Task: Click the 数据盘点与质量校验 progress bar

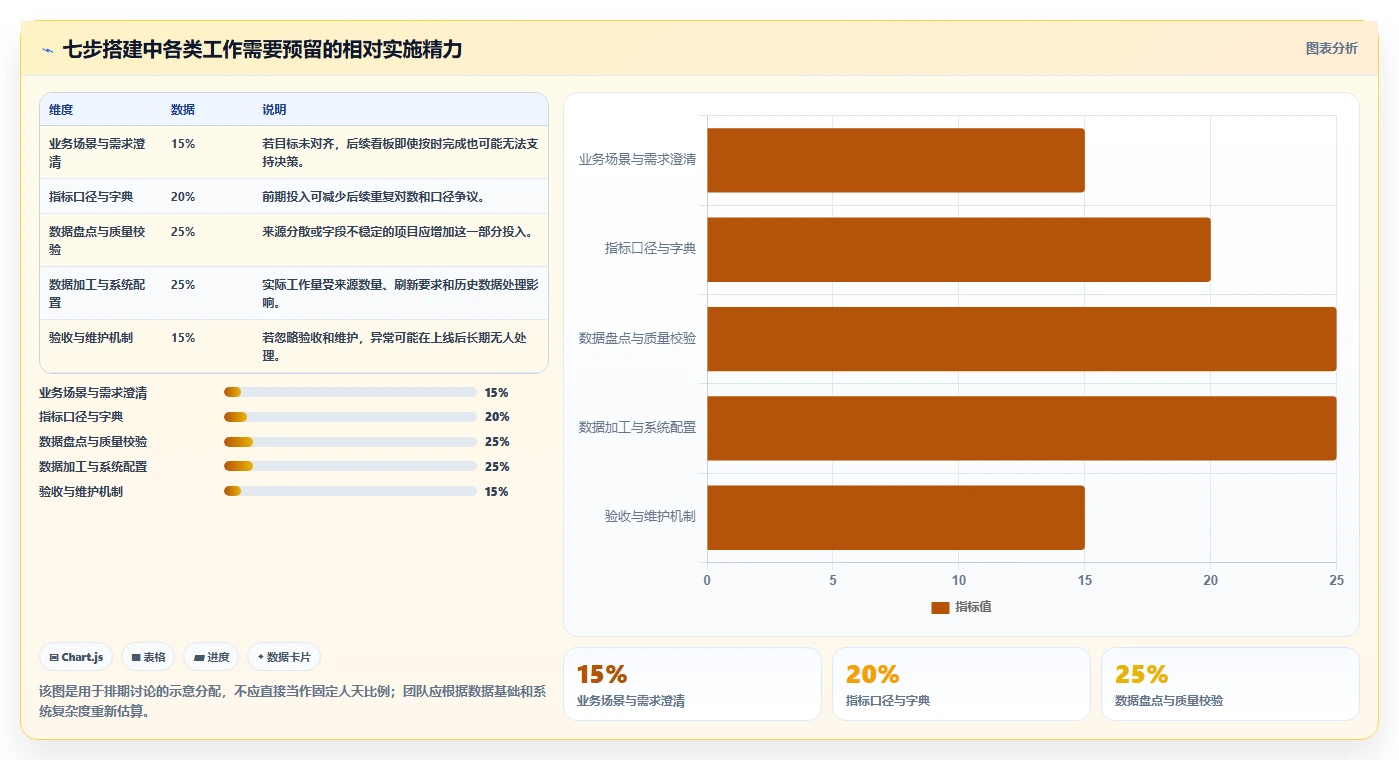Action: [x=350, y=441]
